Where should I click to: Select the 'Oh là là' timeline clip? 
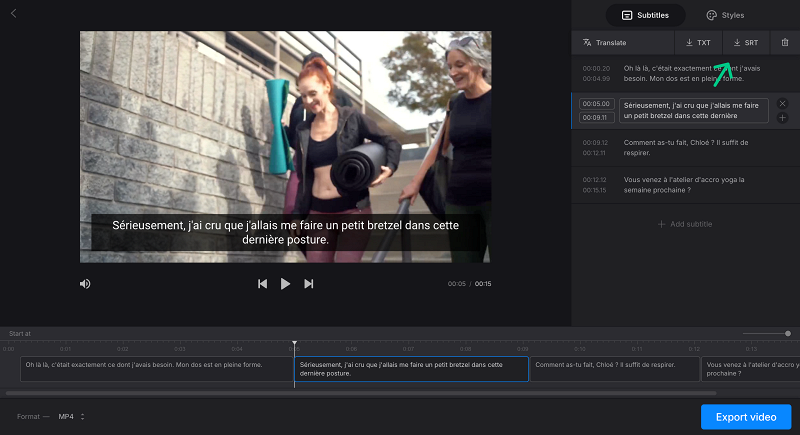tap(157, 369)
